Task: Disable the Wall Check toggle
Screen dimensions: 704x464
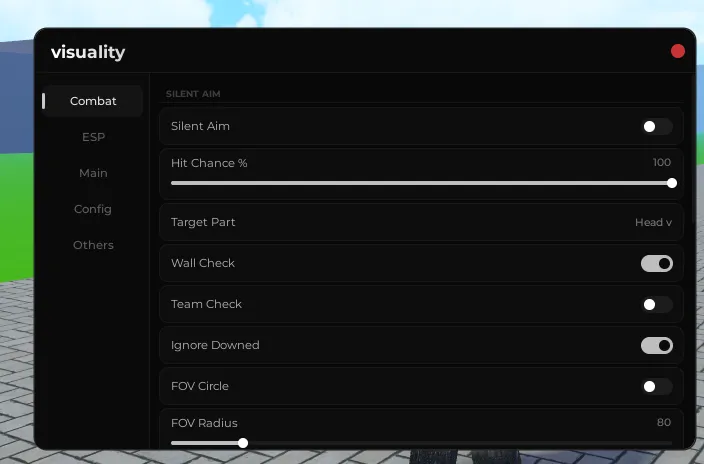Action: (656, 264)
